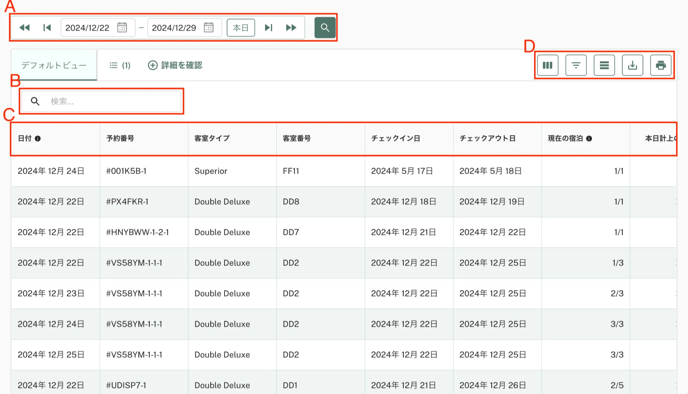
Task: Jump back with the double-left arrow icon
Action: pyautogui.click(x=25, y=28)
